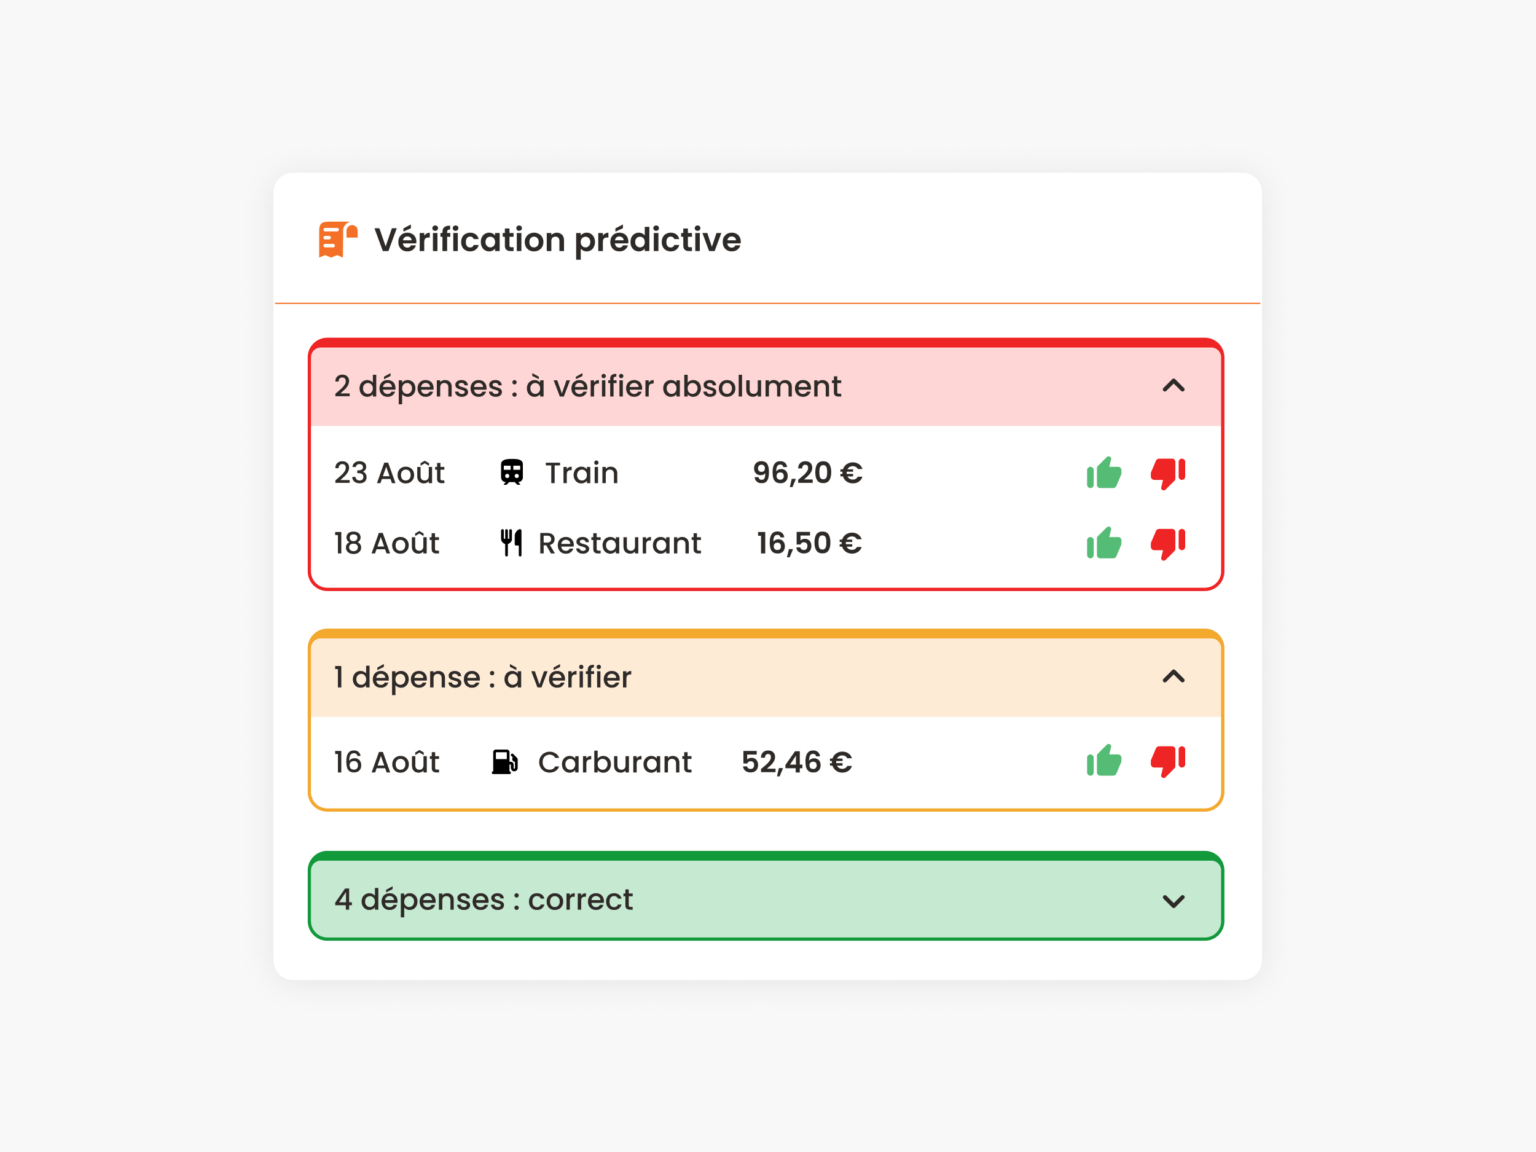Approve the Carburant 52,46 € expense
The width and height of the screenshot is (1536, 1152).
1104,762
